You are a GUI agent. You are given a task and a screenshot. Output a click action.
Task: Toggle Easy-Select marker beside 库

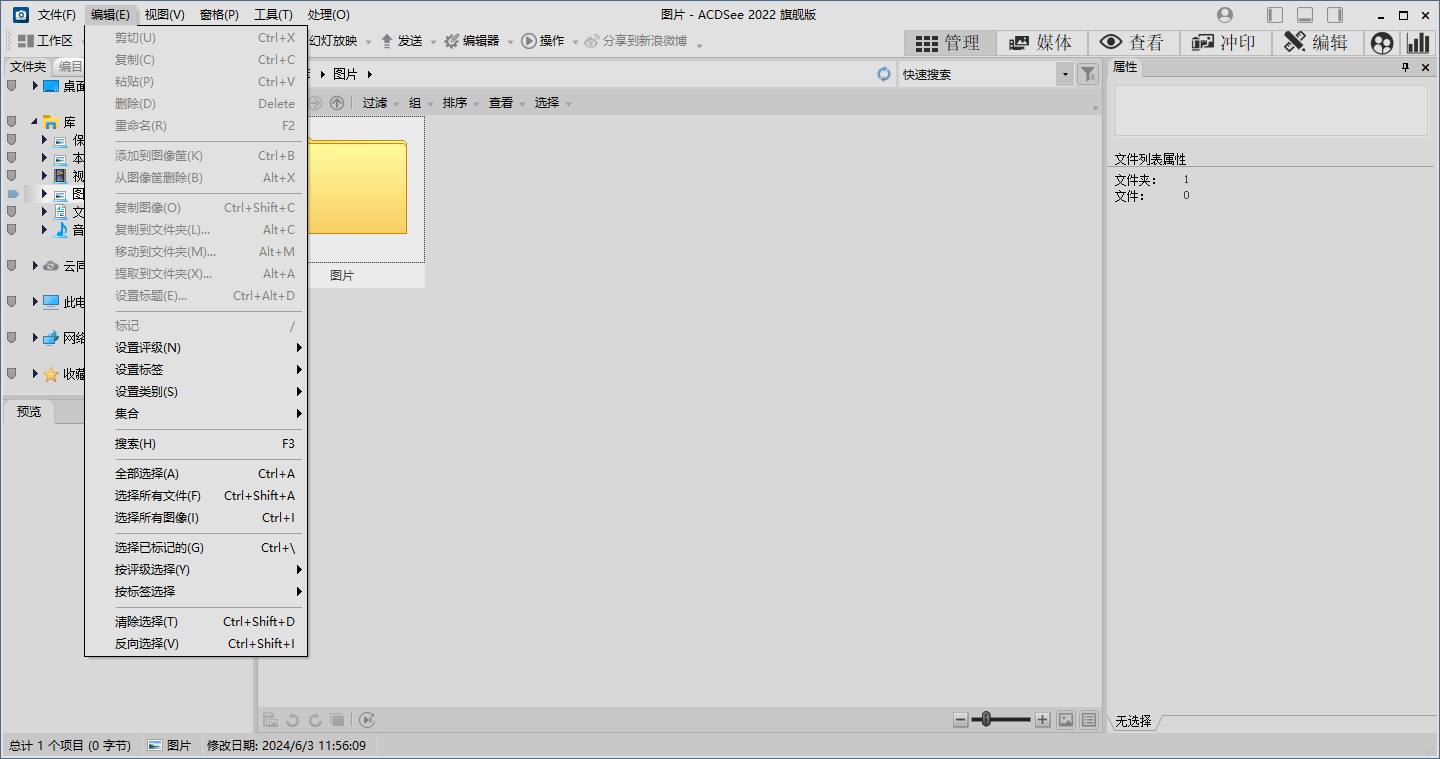click(x=12, y=122)
